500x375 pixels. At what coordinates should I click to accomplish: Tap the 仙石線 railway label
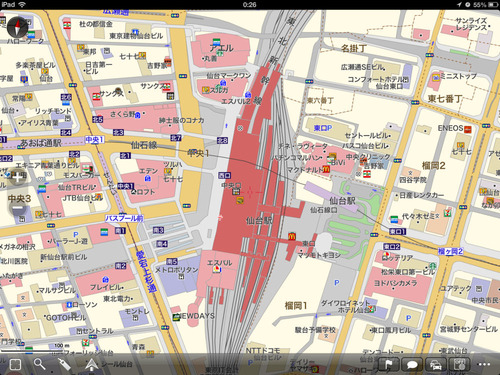click(x=144, y=145)
